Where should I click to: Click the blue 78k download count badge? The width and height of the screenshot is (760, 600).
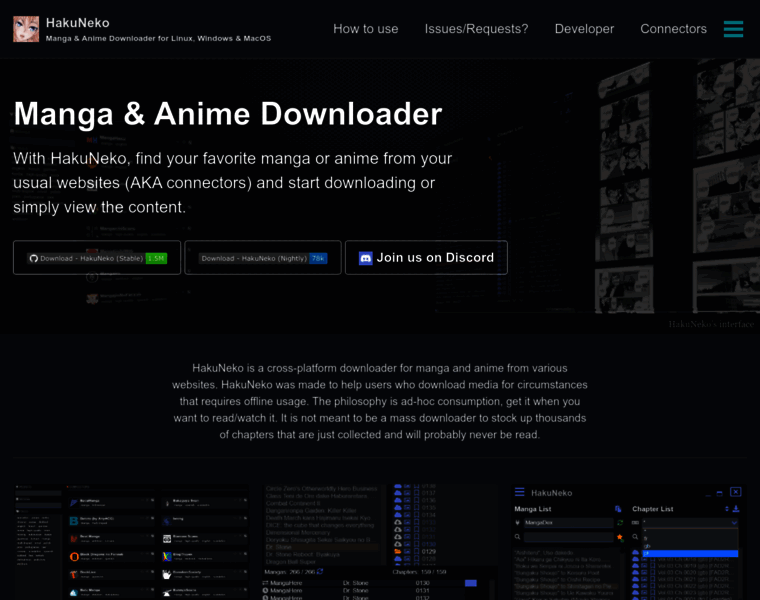pos(318,258)
